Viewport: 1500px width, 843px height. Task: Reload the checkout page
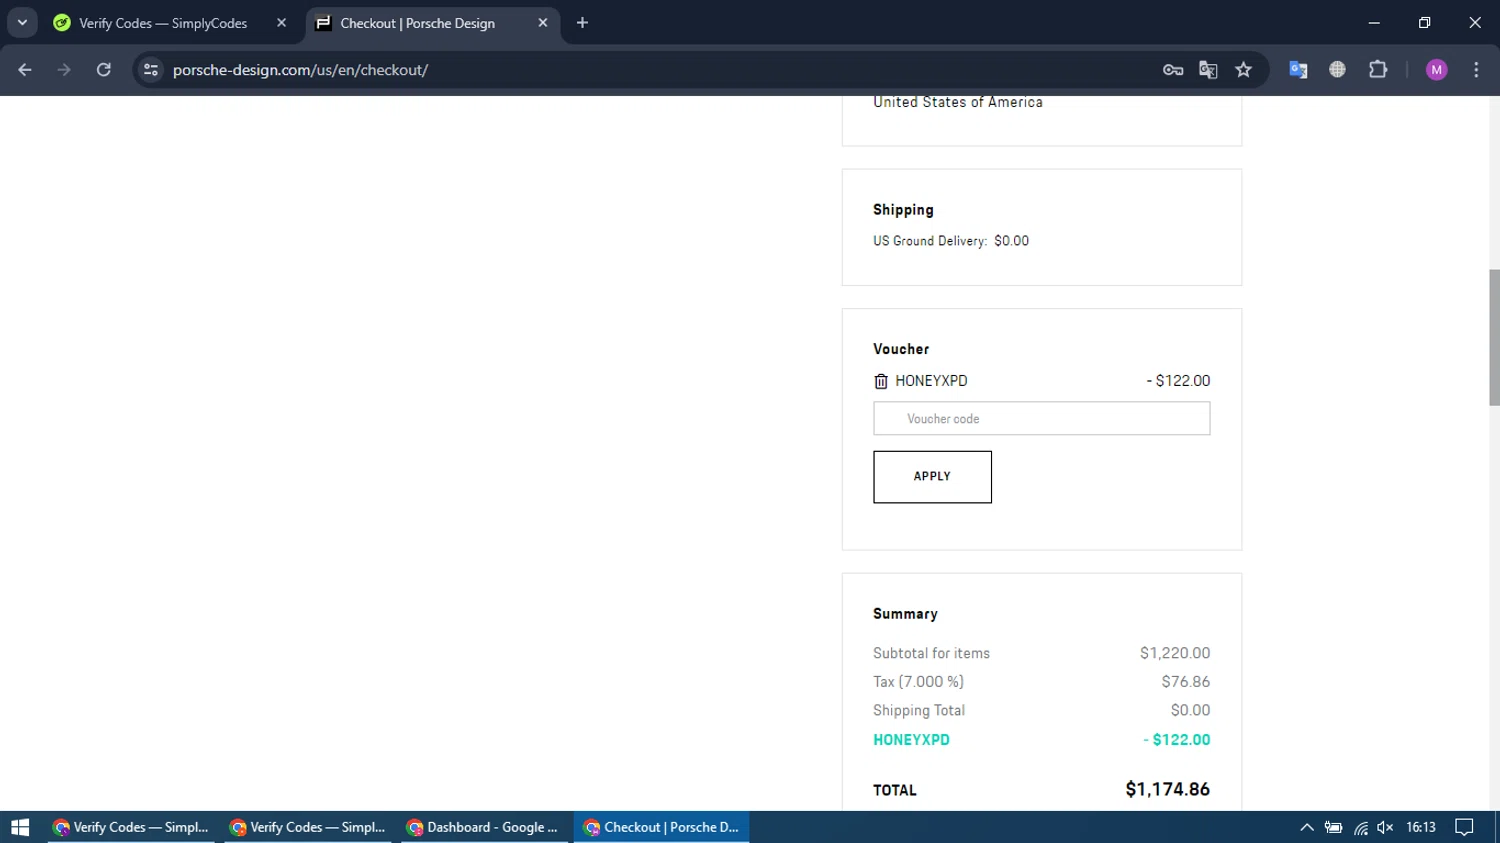point(104,70)
